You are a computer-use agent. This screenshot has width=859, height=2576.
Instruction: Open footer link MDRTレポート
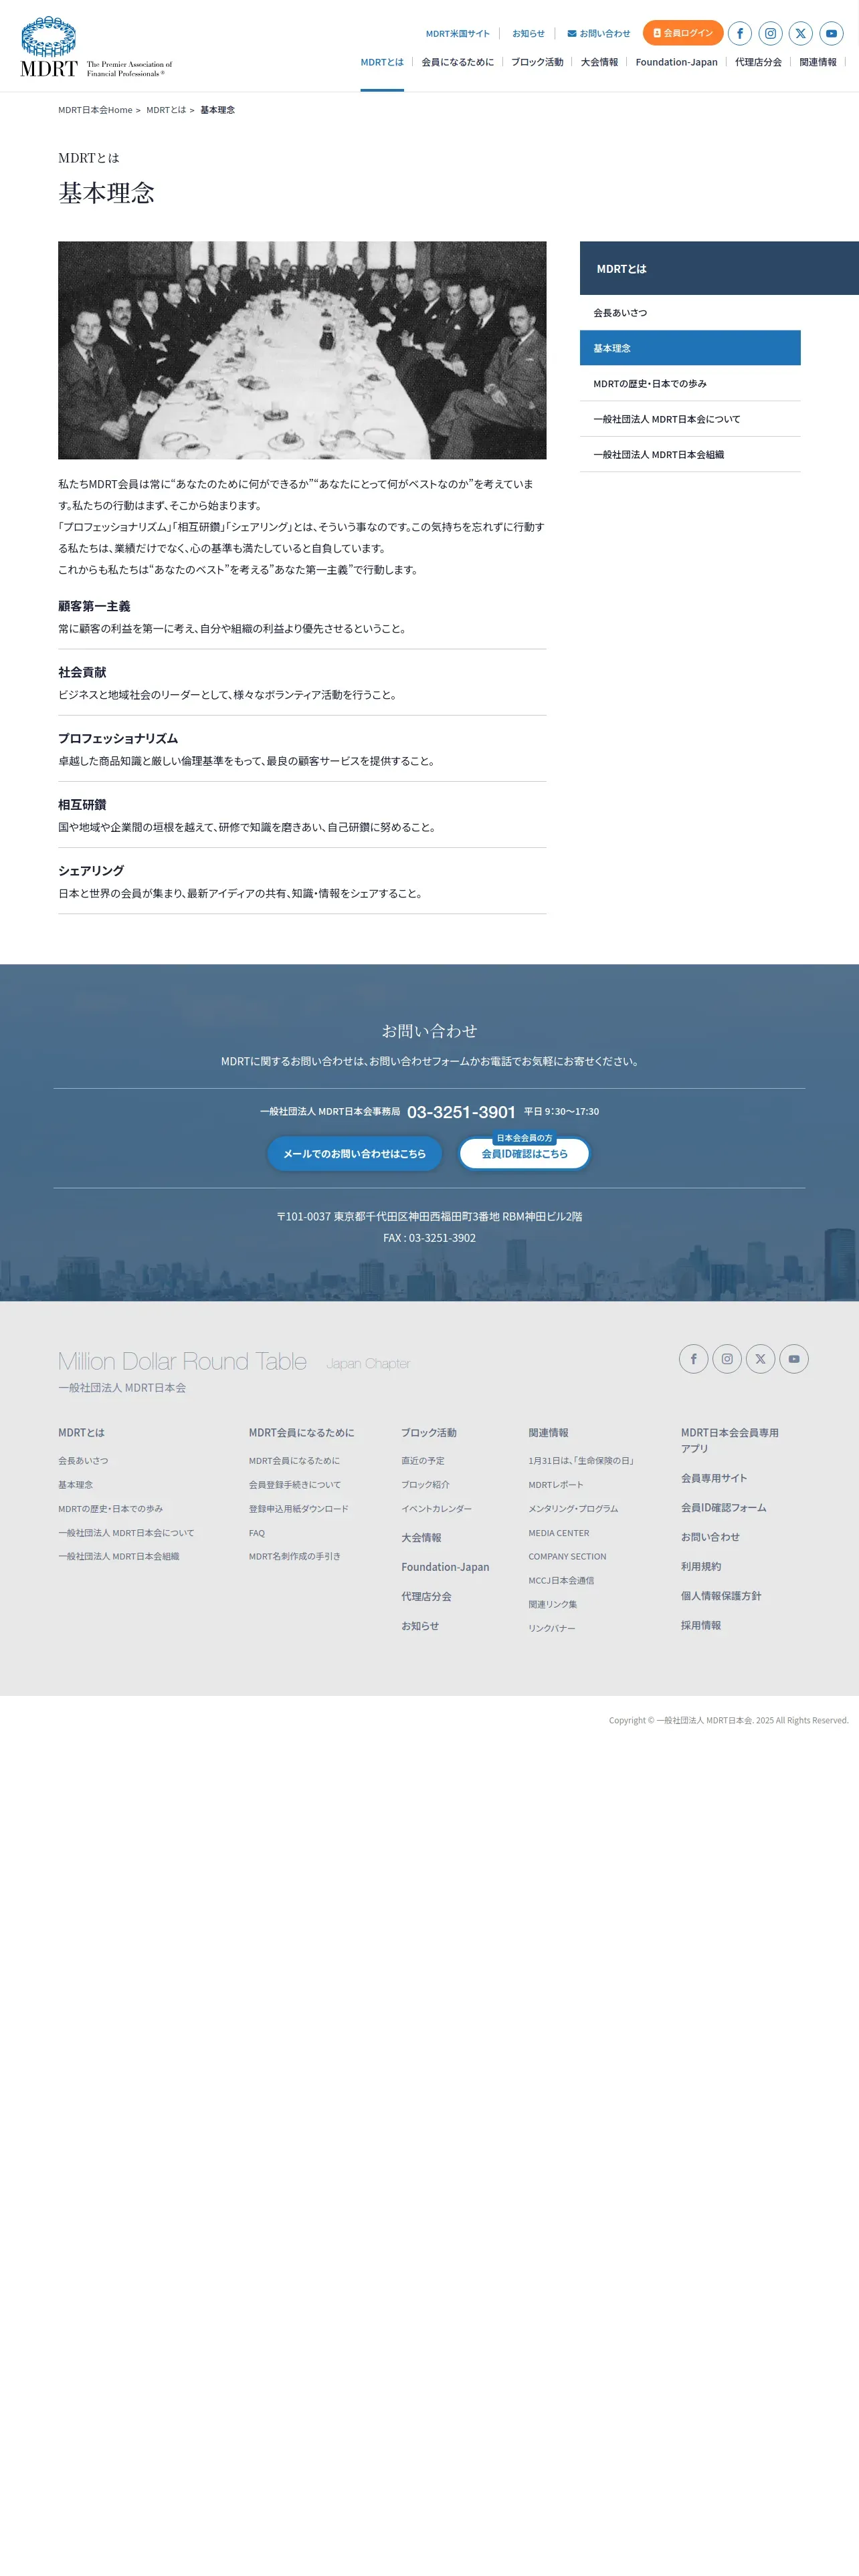(556, 1485)
